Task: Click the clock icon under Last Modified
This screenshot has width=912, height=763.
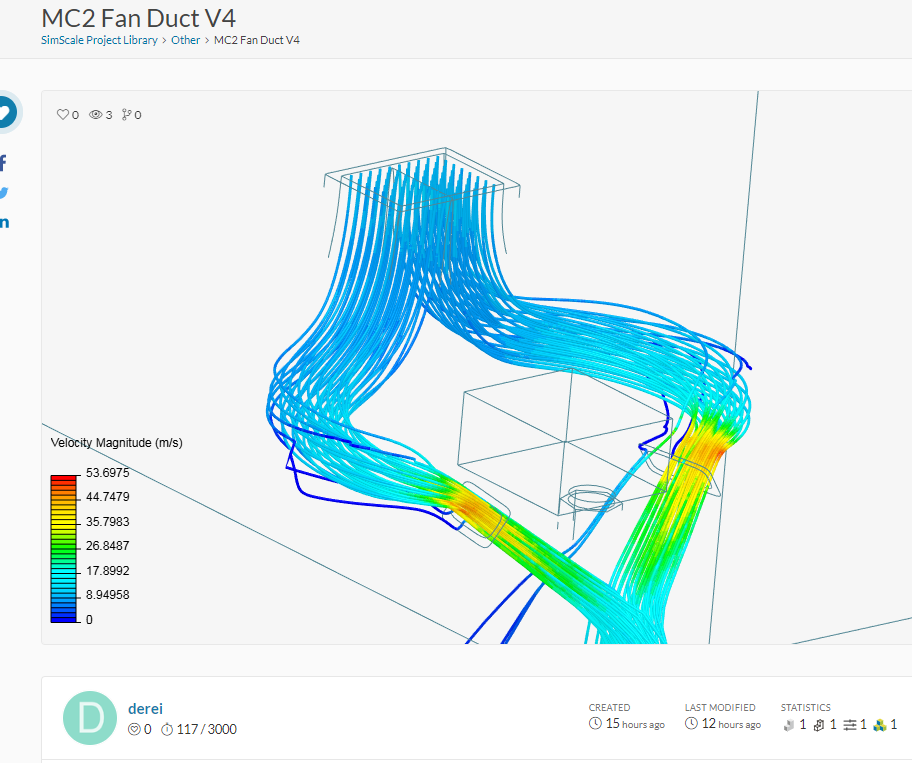Action: tap(691, 722)
